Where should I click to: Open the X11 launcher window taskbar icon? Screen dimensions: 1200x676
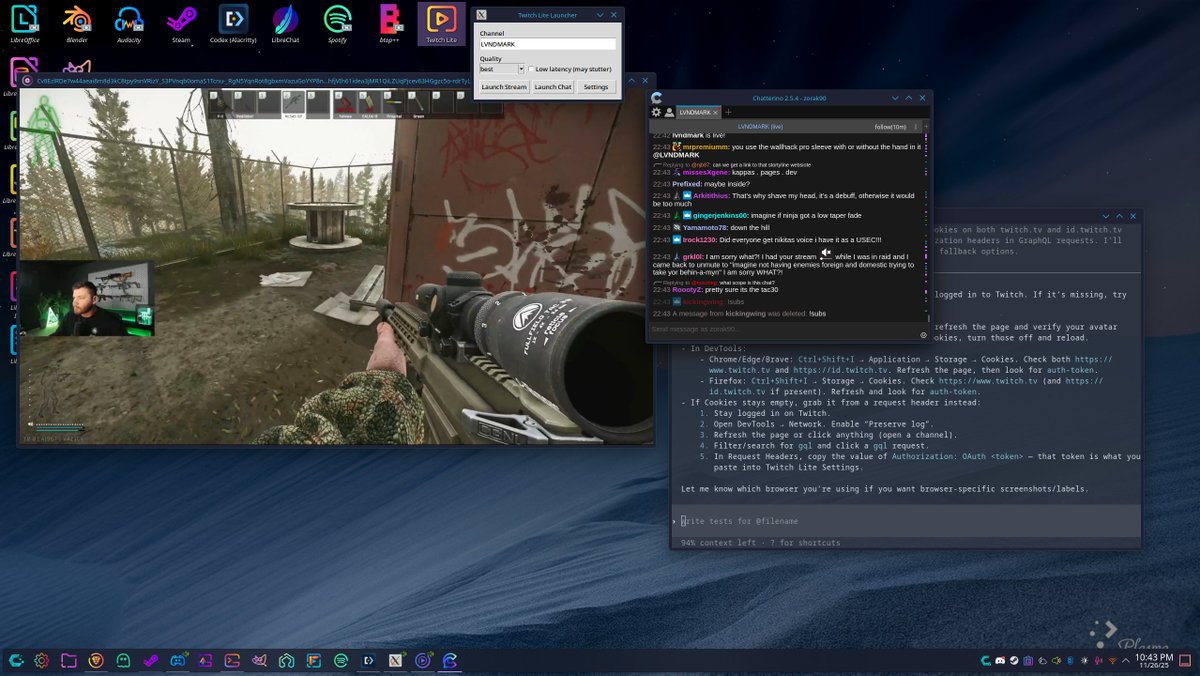(396, 660)
